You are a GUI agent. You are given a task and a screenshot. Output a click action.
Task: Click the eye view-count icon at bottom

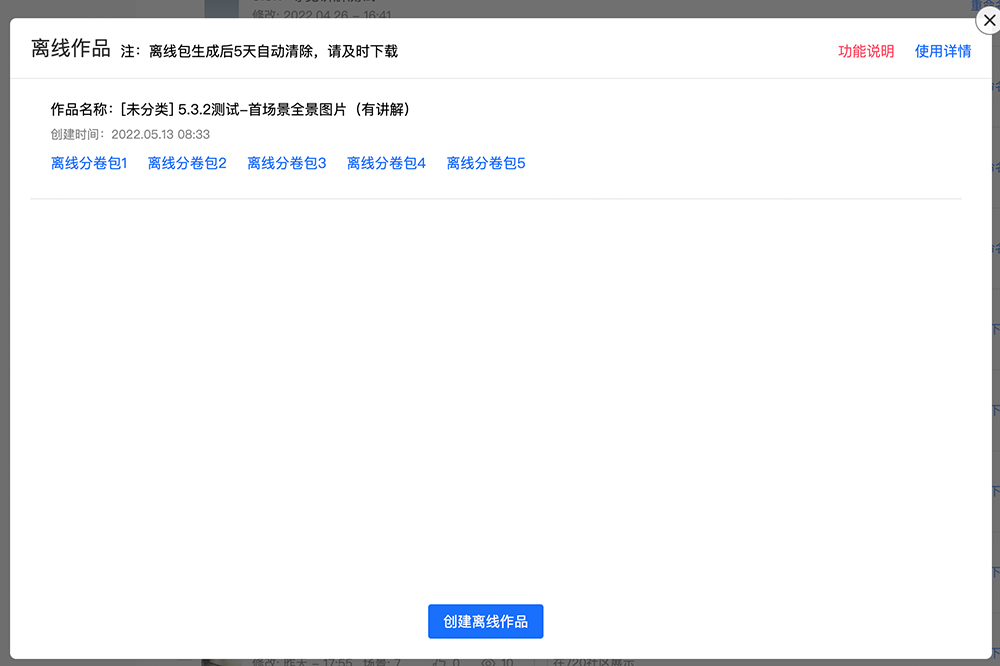[x=489, y=662]
